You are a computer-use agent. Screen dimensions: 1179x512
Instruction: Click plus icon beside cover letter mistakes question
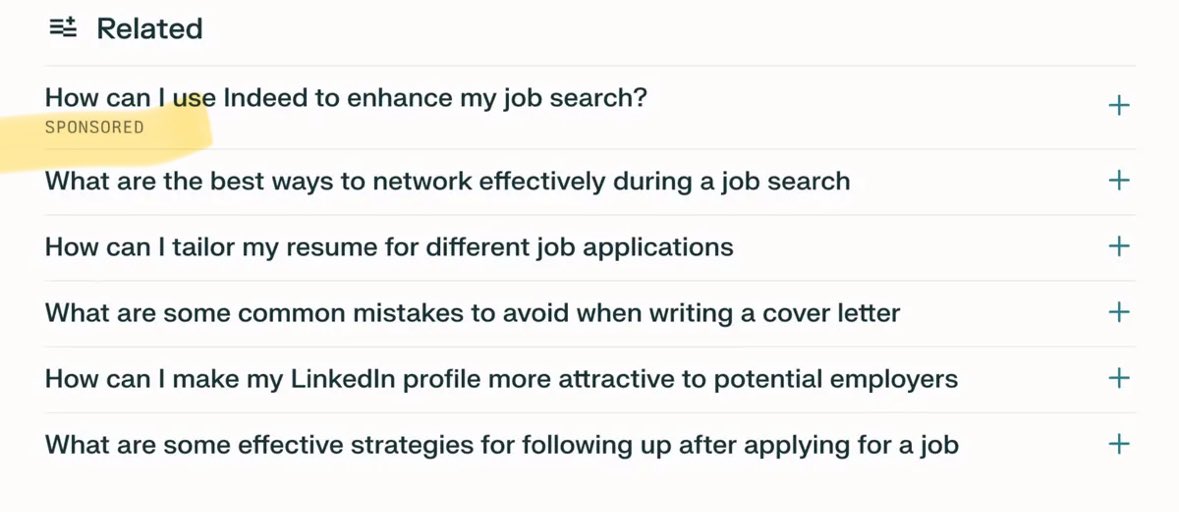click(1119, 312)
